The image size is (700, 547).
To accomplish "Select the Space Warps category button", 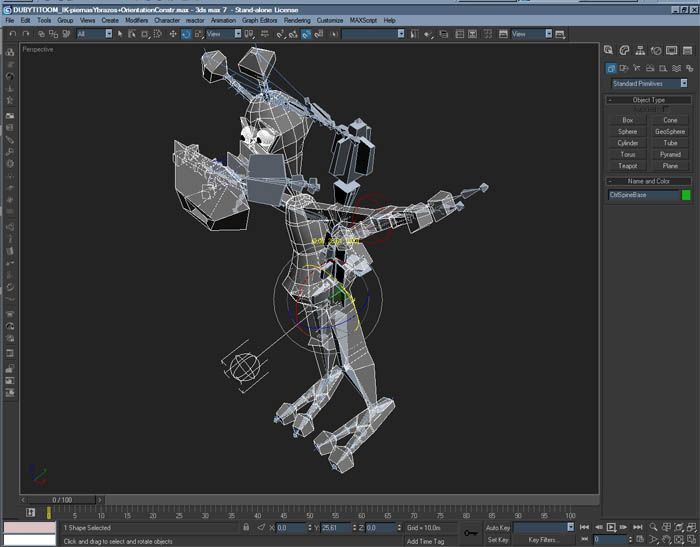I will 676,68.
